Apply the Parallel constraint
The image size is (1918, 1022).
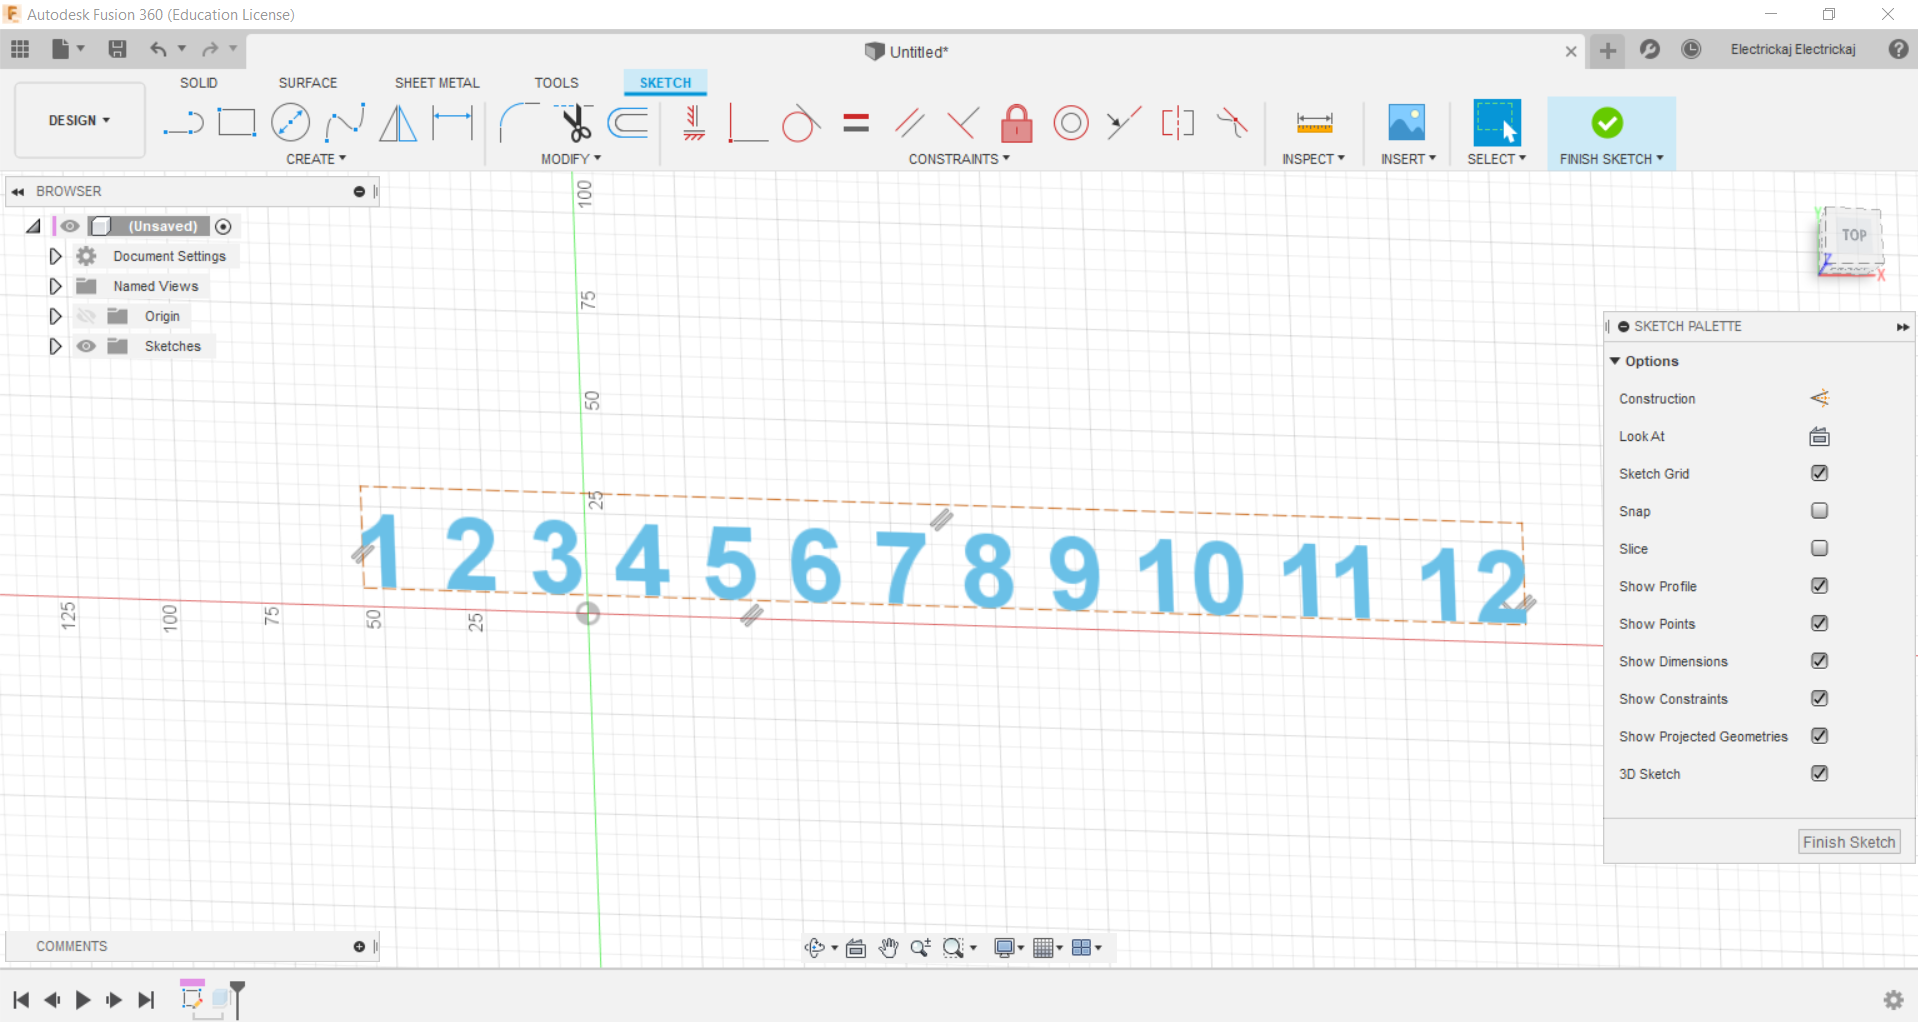pos(909,123)
